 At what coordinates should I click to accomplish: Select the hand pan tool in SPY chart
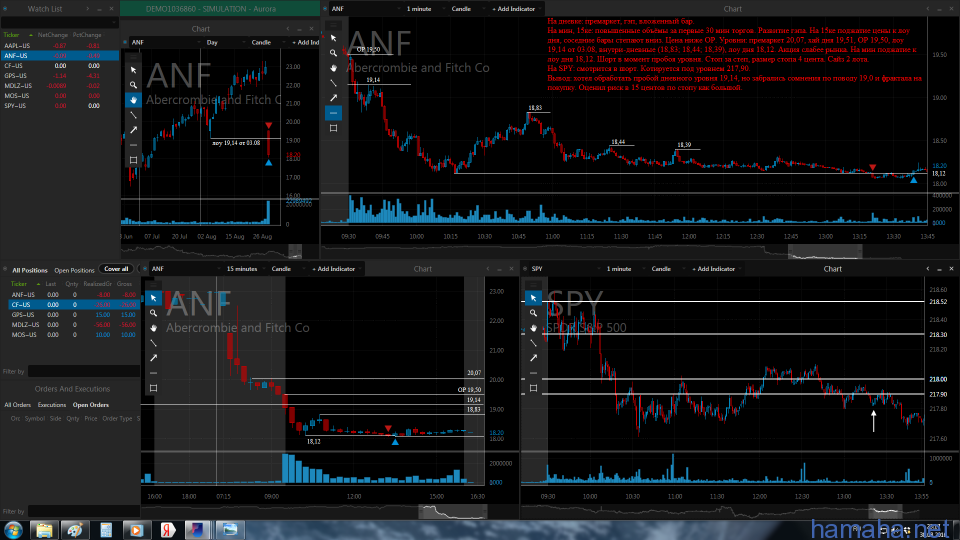click(533, 328)
